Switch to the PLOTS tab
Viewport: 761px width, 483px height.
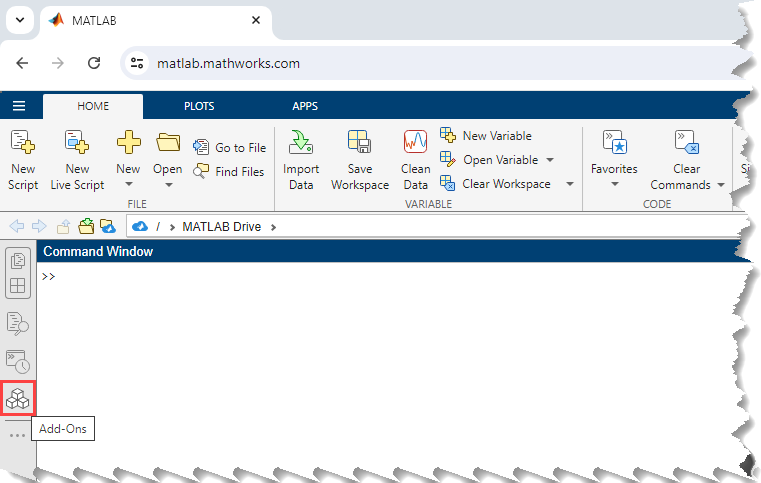click(198, 106)
